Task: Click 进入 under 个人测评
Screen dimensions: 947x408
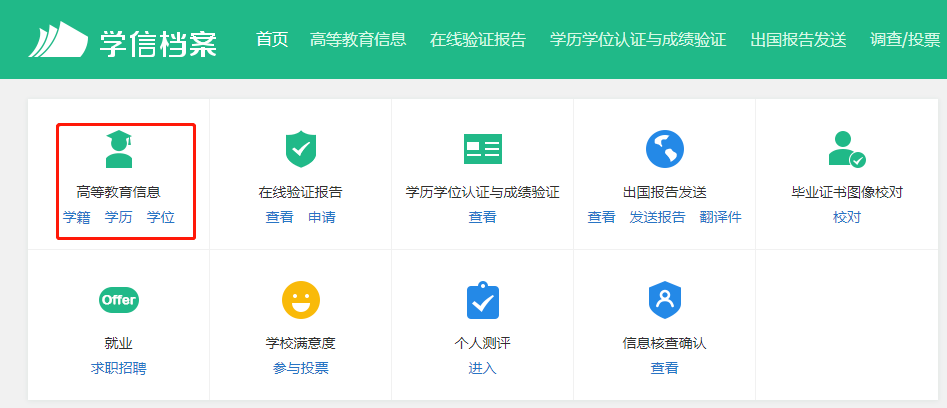Action: point(483,368)
